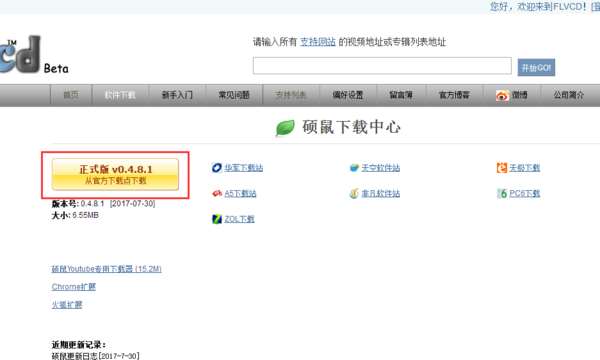Click the 版本号 0.4.8.1 [2017-07-30] text
This screenshot has width=600, height=360.
[103, 204]
